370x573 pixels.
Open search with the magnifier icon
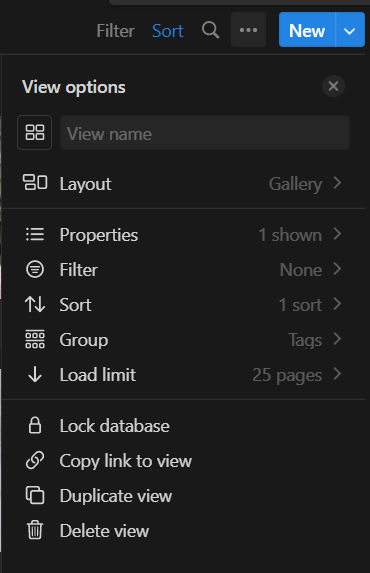pyautogui.click(x=211, y=30)
